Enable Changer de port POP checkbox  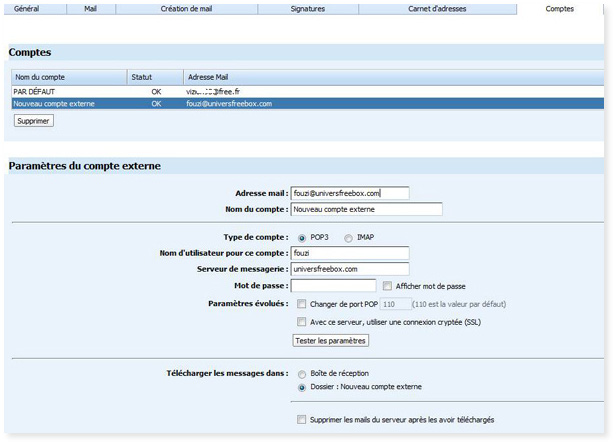[x=302, y=303]
